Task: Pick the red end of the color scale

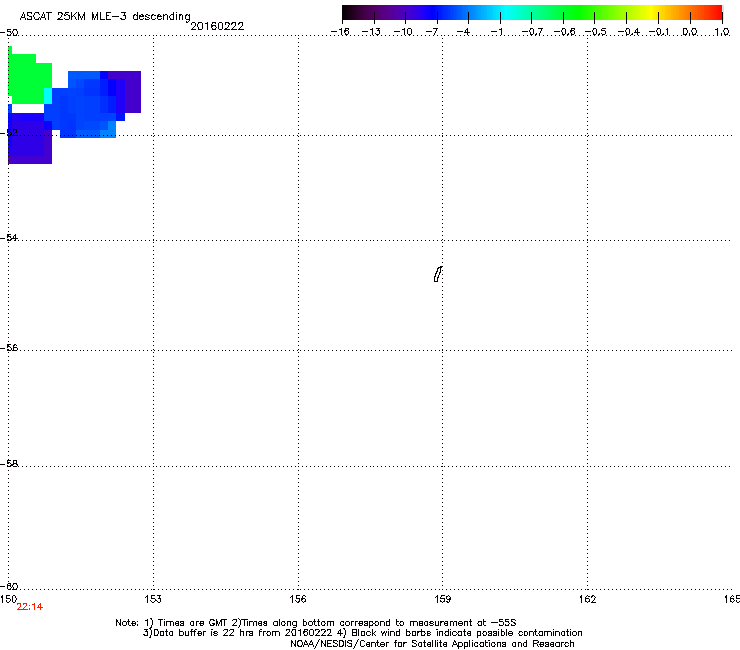Action: point(715,13)
